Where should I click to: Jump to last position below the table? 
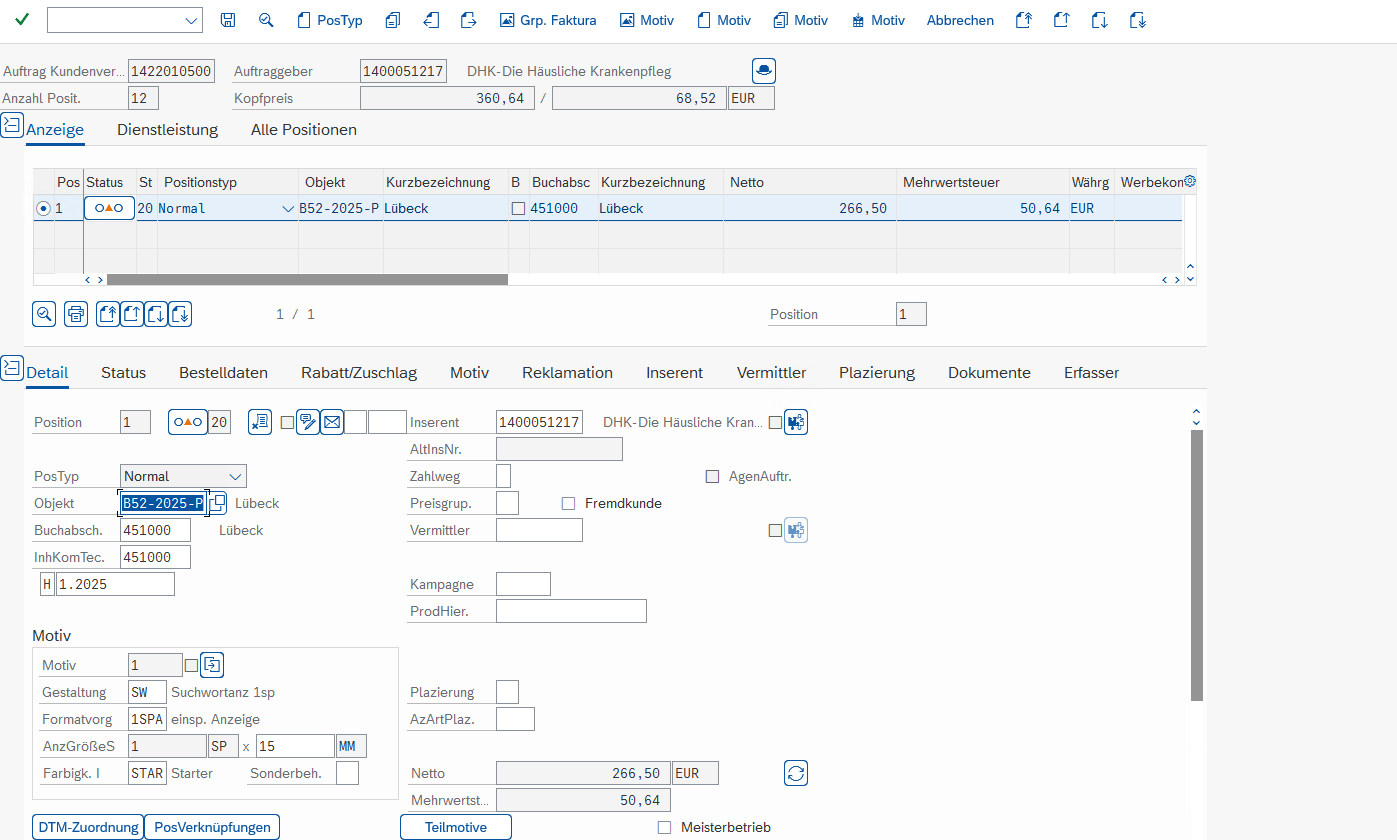(180, 314)
